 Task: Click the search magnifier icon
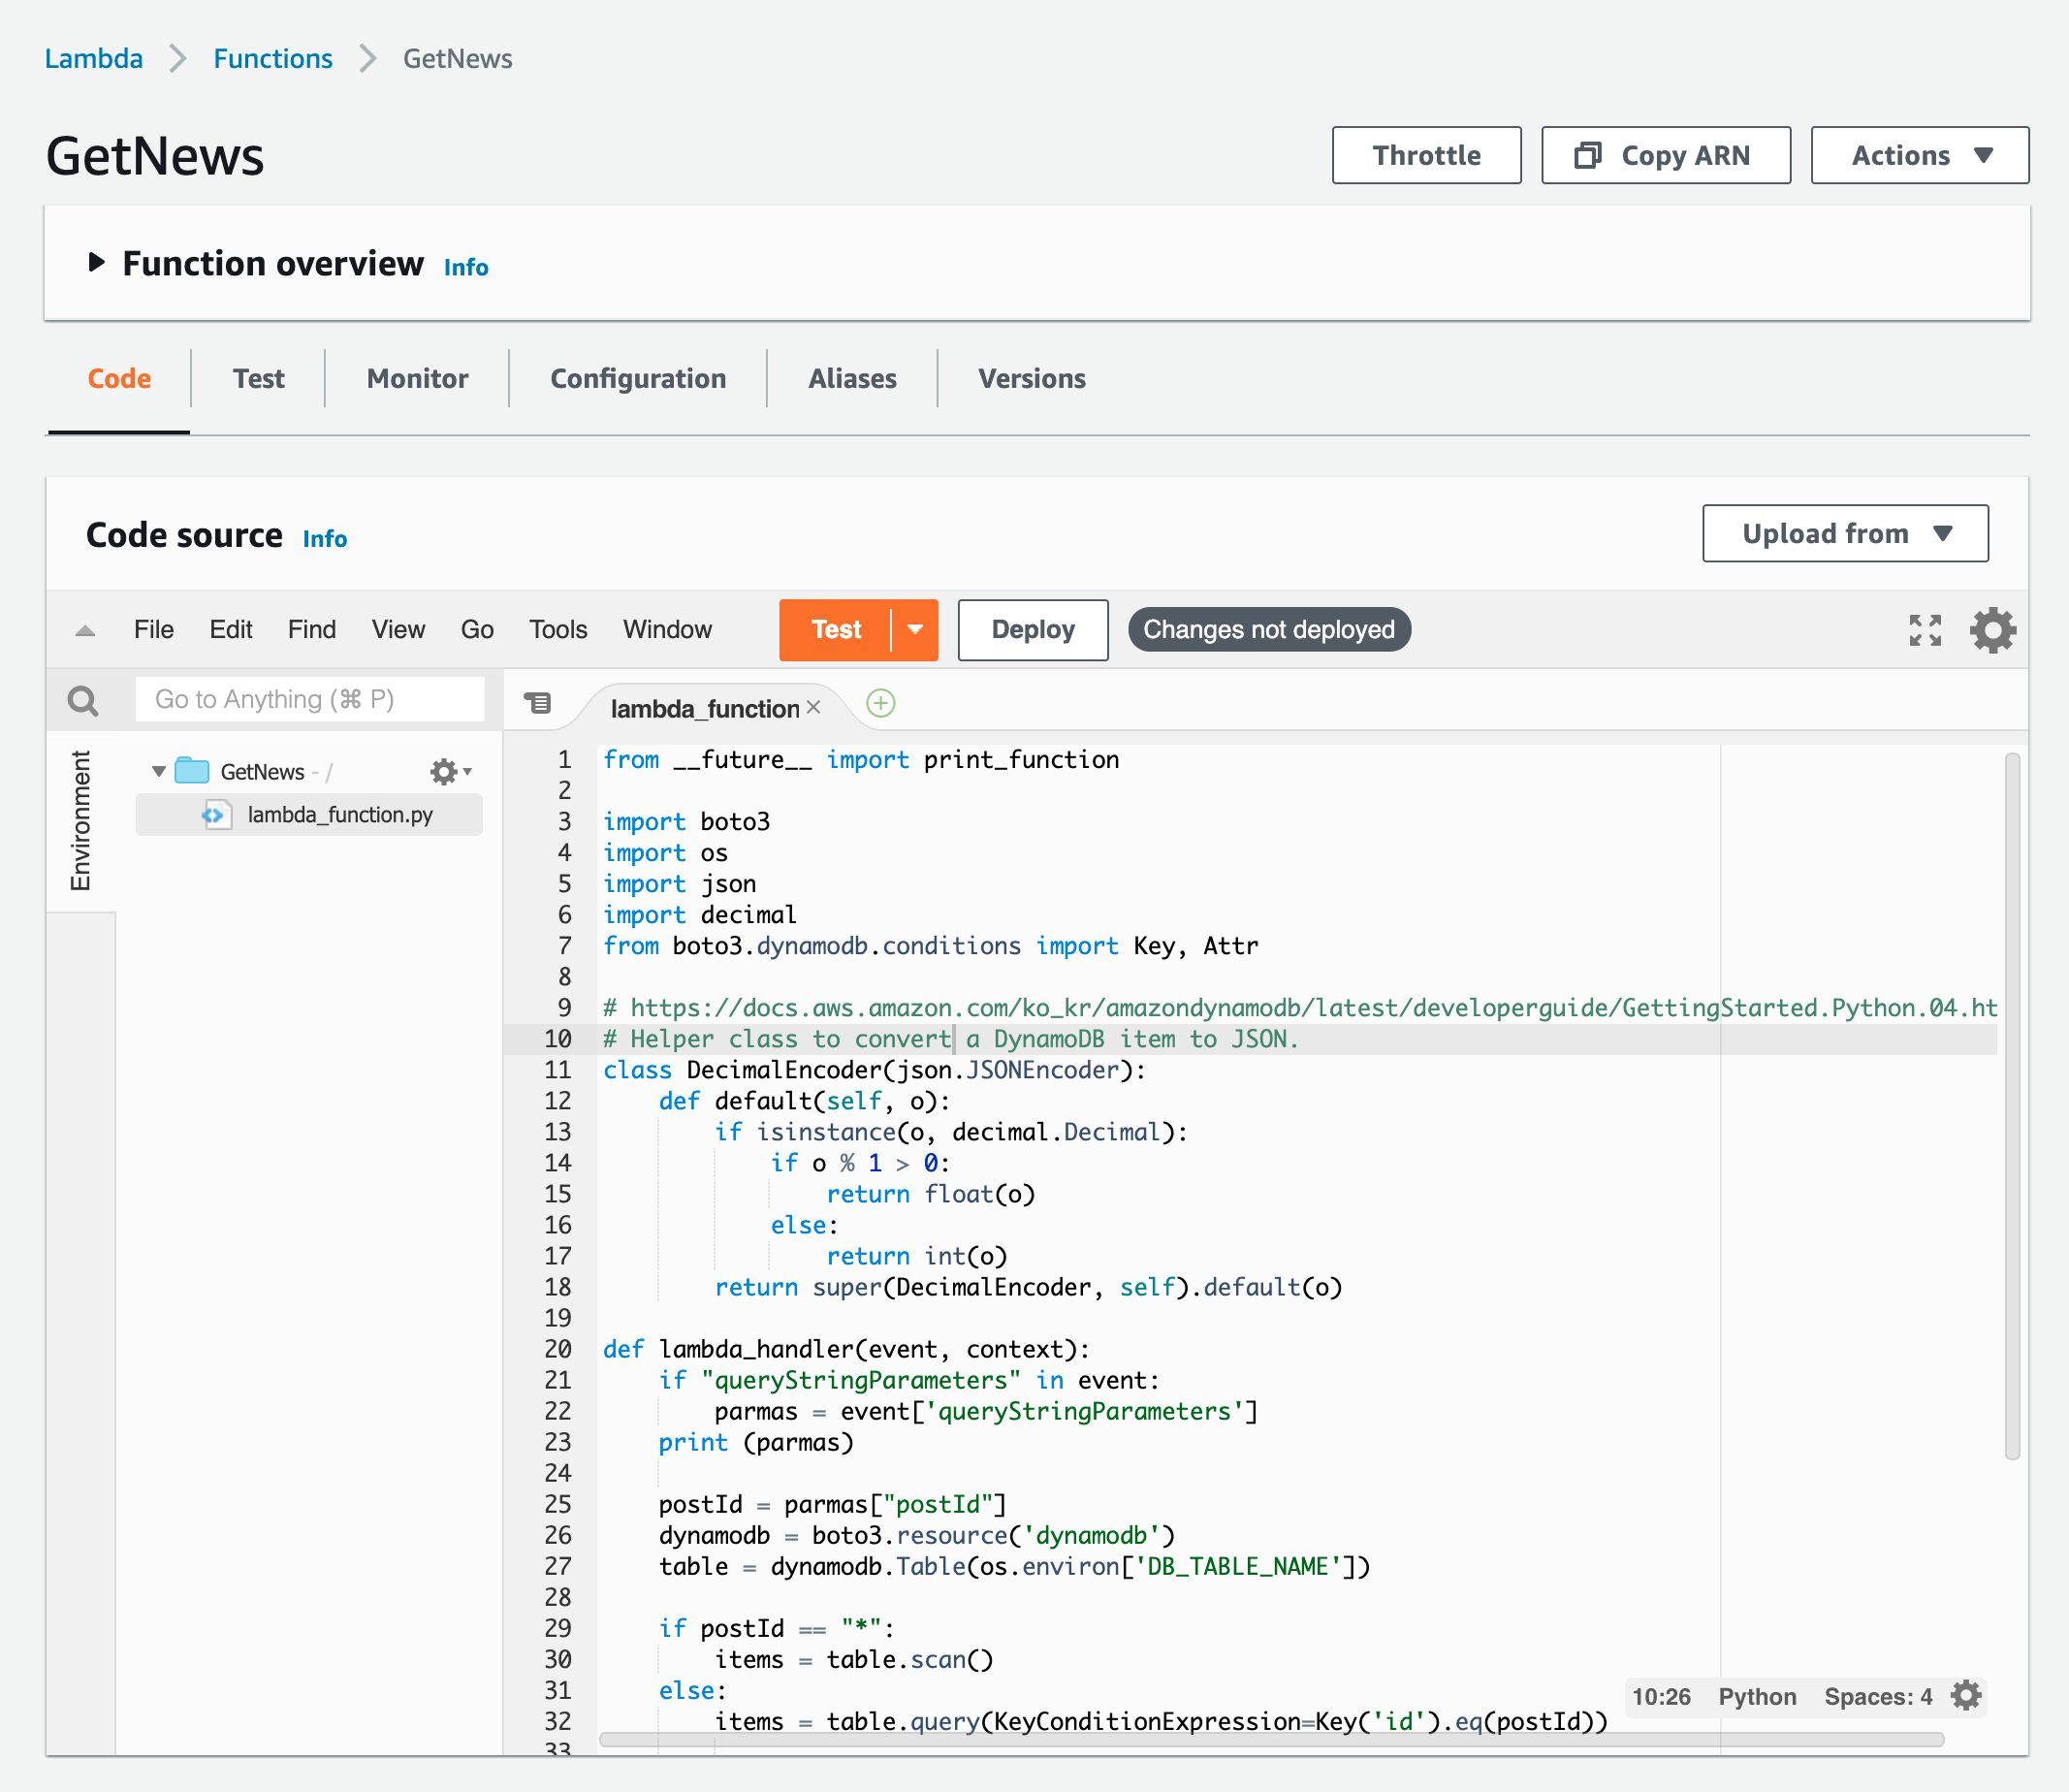[83, 700]
